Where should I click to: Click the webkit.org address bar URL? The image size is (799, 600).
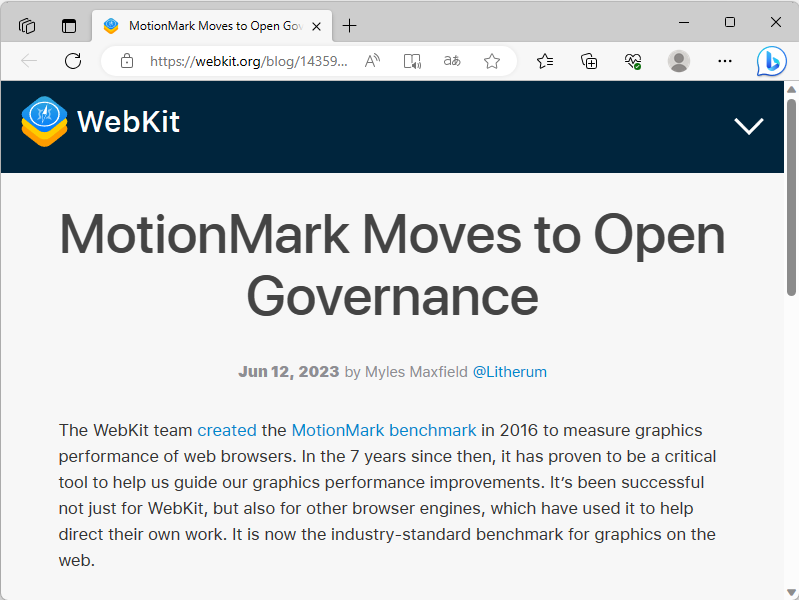click(249, 61)
